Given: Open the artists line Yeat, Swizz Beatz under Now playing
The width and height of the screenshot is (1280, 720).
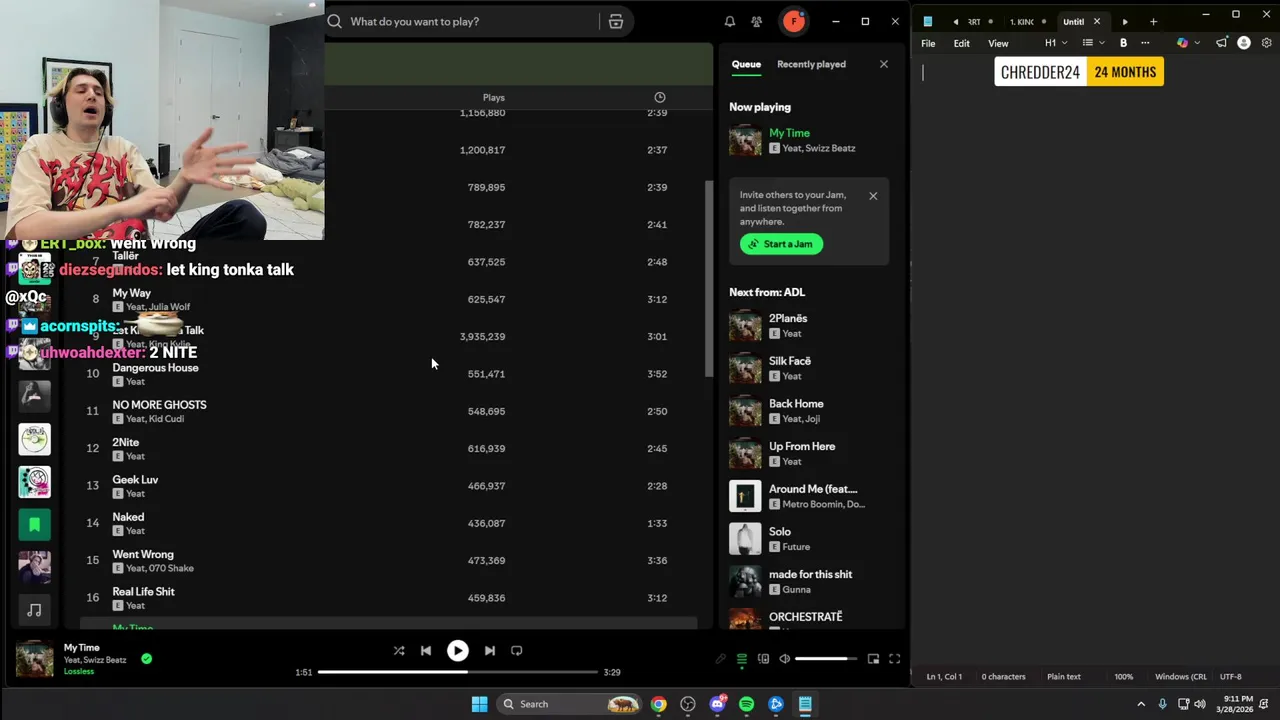Looking at the screenshot, I should coord(819,148).
